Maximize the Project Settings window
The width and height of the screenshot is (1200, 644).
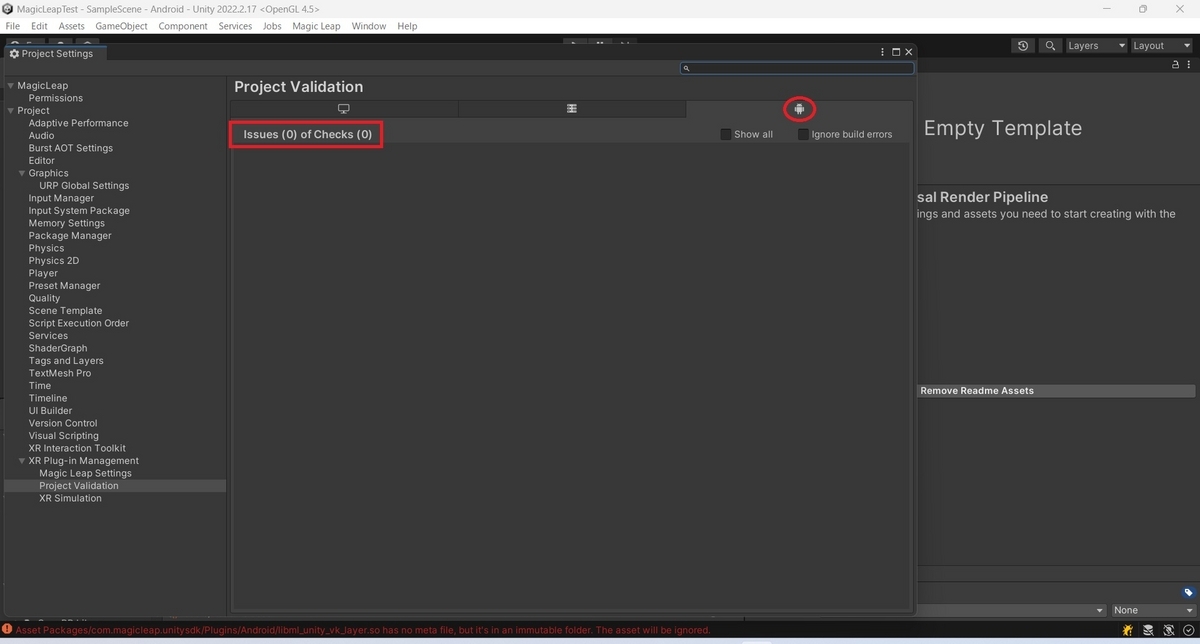pyautogui.click(x=895, y=52)
